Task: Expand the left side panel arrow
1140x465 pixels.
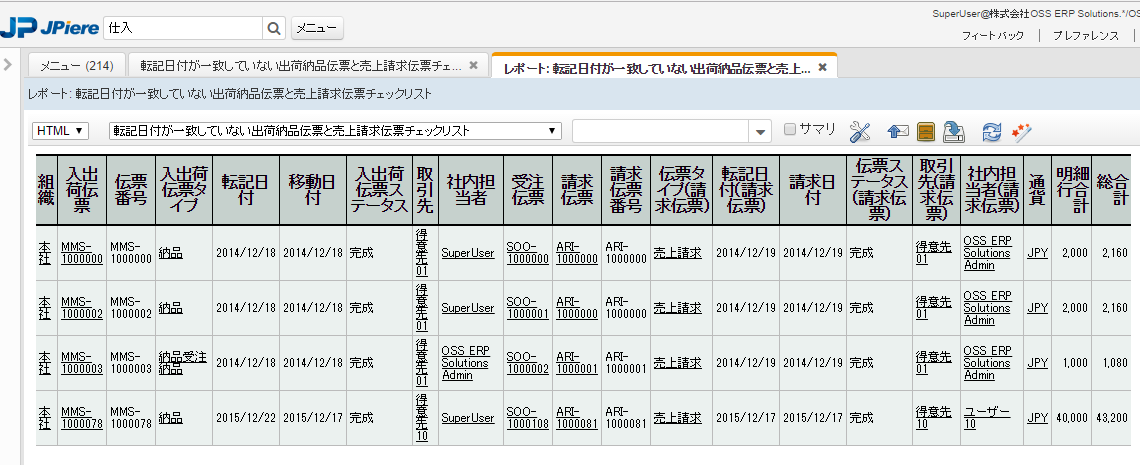Action: [x=7, y=64]
